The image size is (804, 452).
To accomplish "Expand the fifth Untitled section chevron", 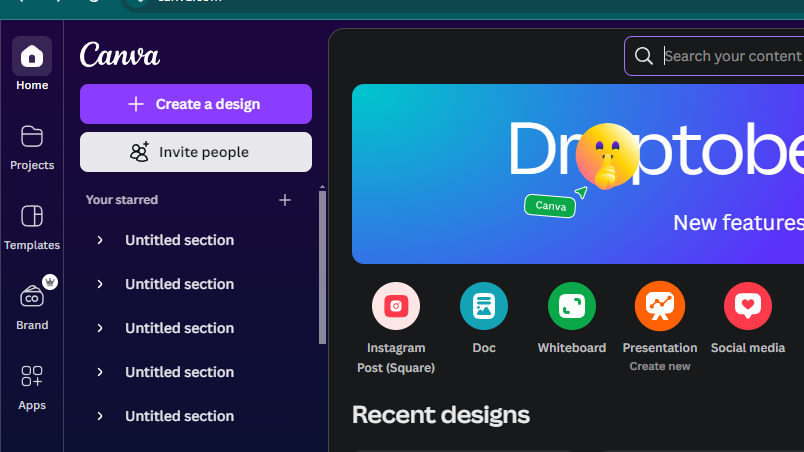I will [100, 416].
